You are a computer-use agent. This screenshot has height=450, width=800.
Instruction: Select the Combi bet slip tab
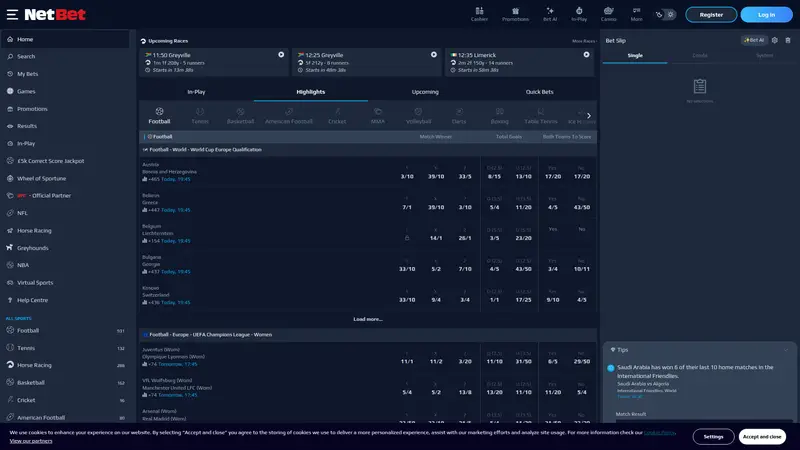(699, 56)
